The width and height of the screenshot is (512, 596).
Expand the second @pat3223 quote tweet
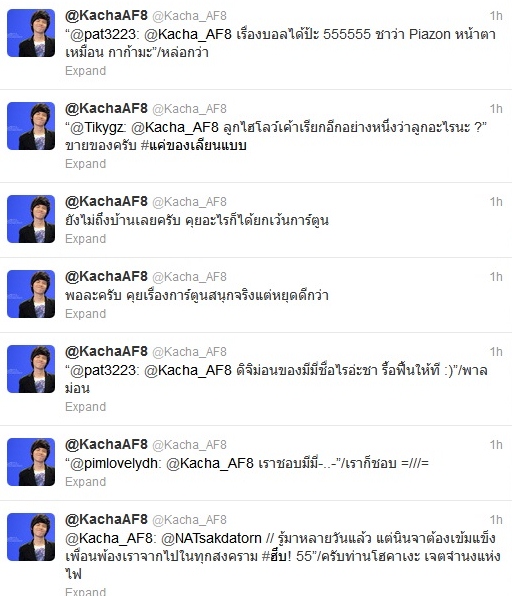click(86, 406)
